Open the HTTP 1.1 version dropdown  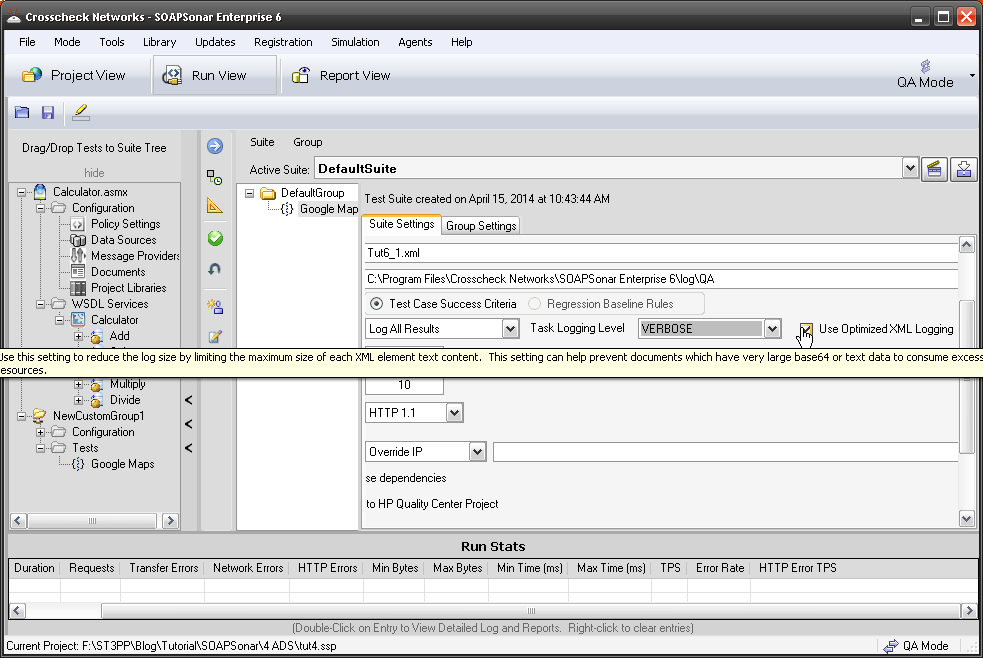tap(455, 413)
